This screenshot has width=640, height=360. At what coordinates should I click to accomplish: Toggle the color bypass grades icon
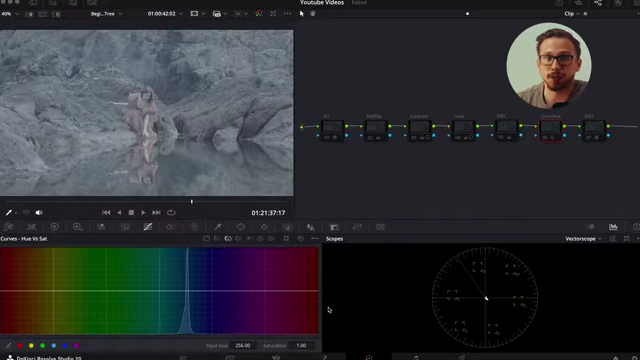point(259,13)
